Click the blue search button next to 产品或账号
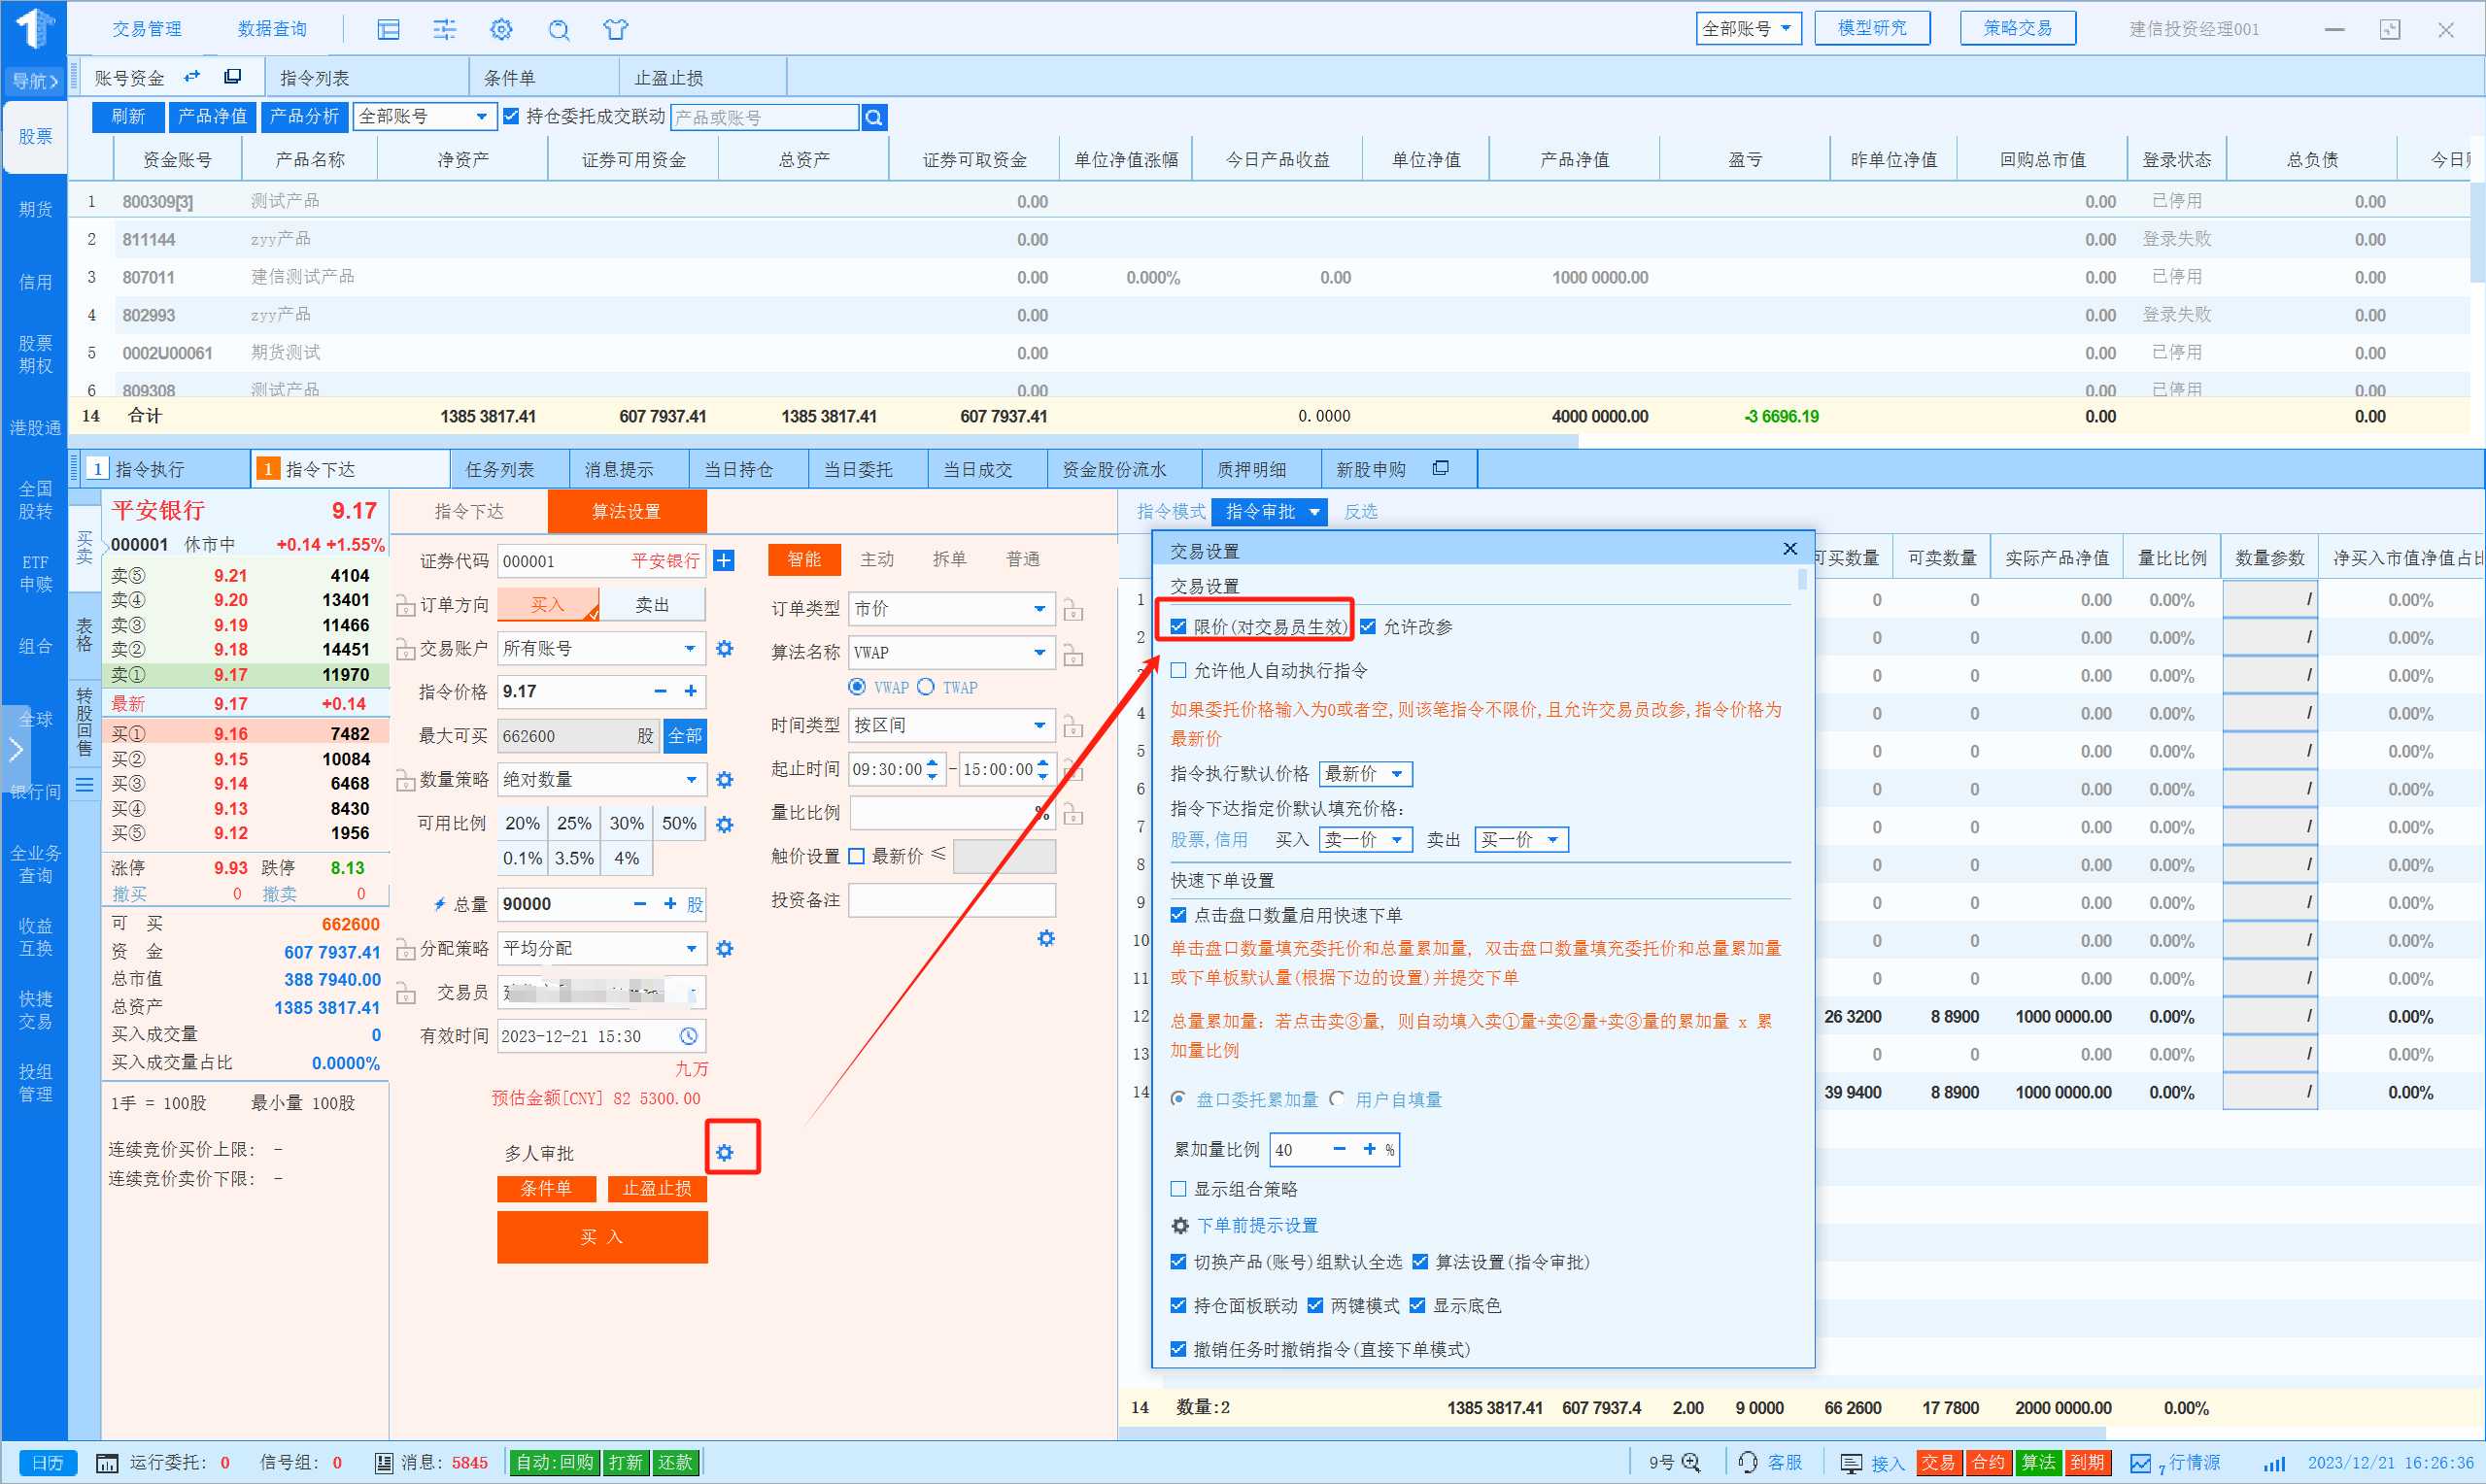2486x1484 pixels. click(x=874, y=118)
